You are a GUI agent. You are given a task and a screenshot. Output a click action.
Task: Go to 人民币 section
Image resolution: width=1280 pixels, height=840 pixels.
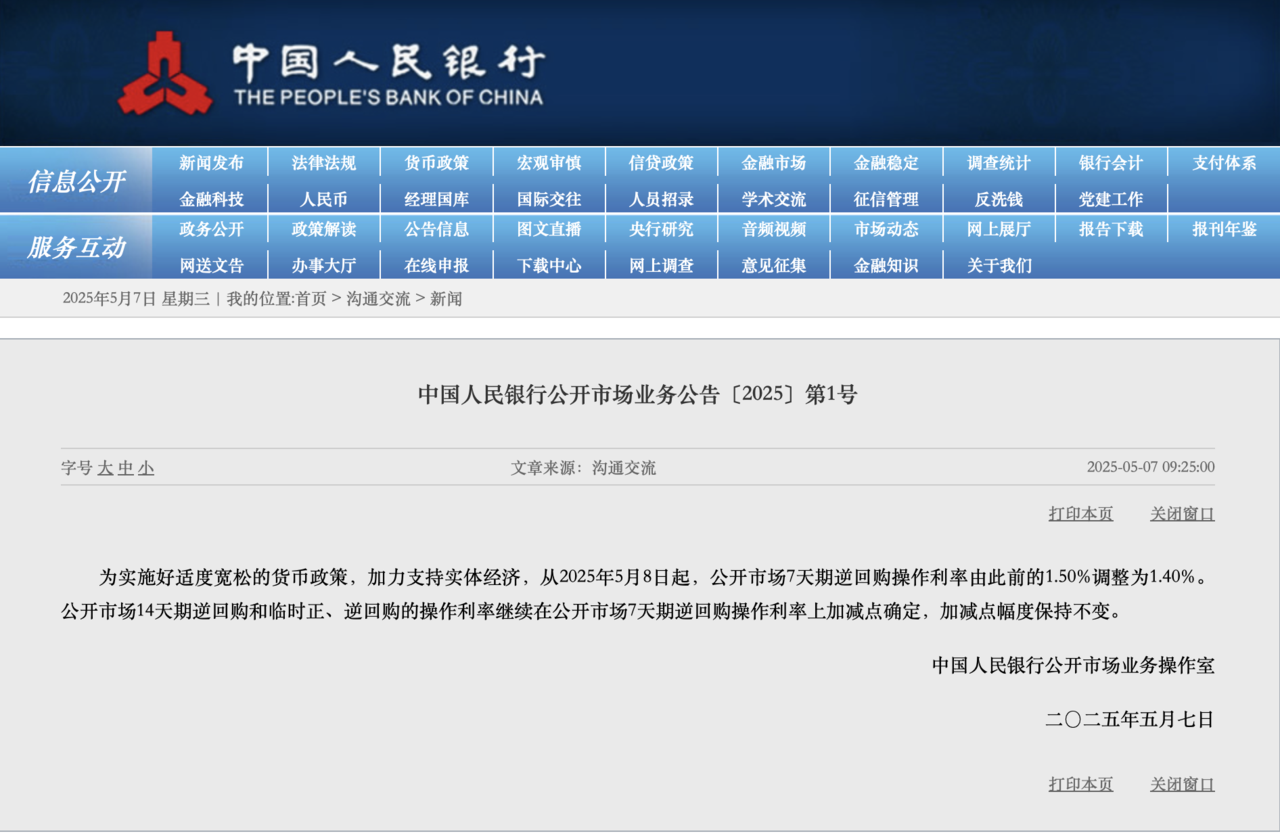(x=324, y=199)
